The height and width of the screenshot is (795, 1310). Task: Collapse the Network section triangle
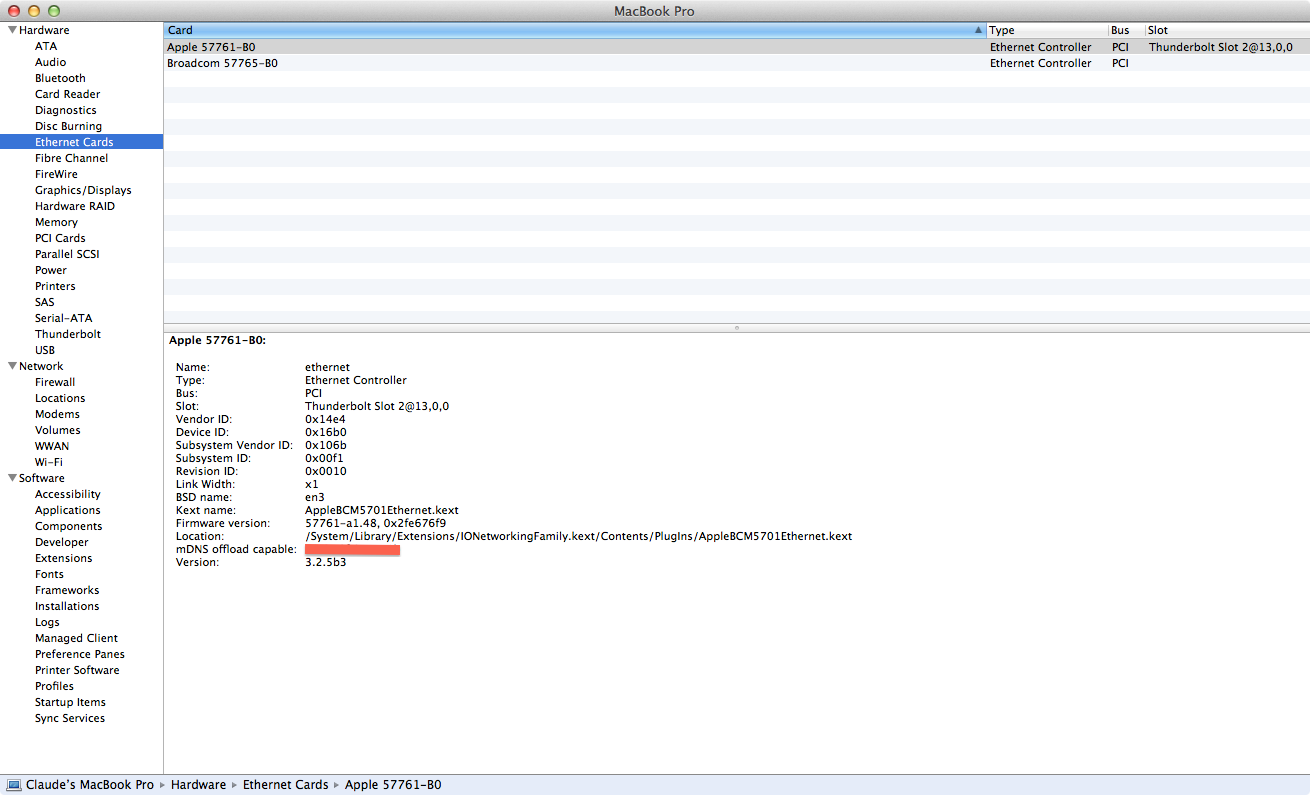12,366
